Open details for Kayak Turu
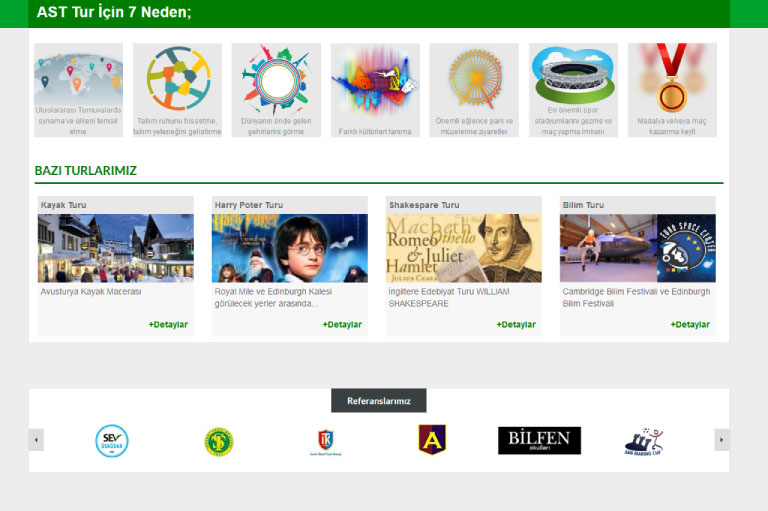This screenshot has width=768, height=511. [168, 324]
